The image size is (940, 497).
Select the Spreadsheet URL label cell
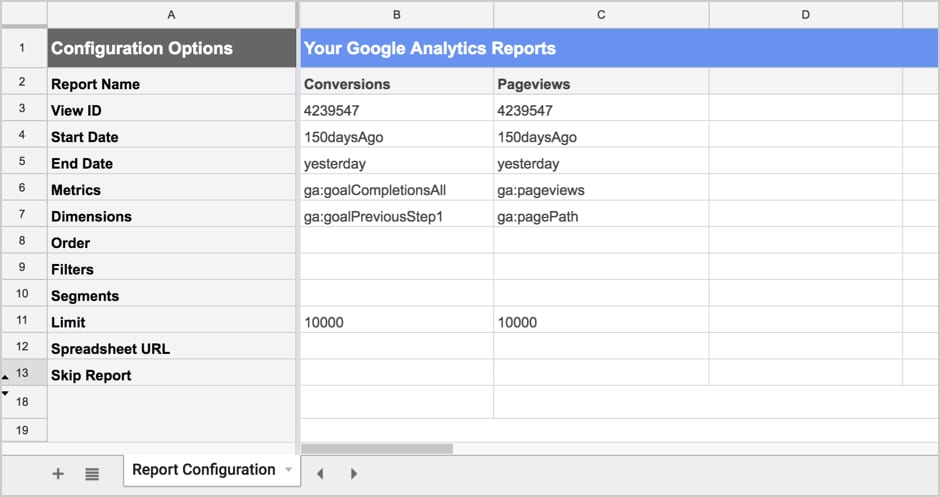coord(171,346)
